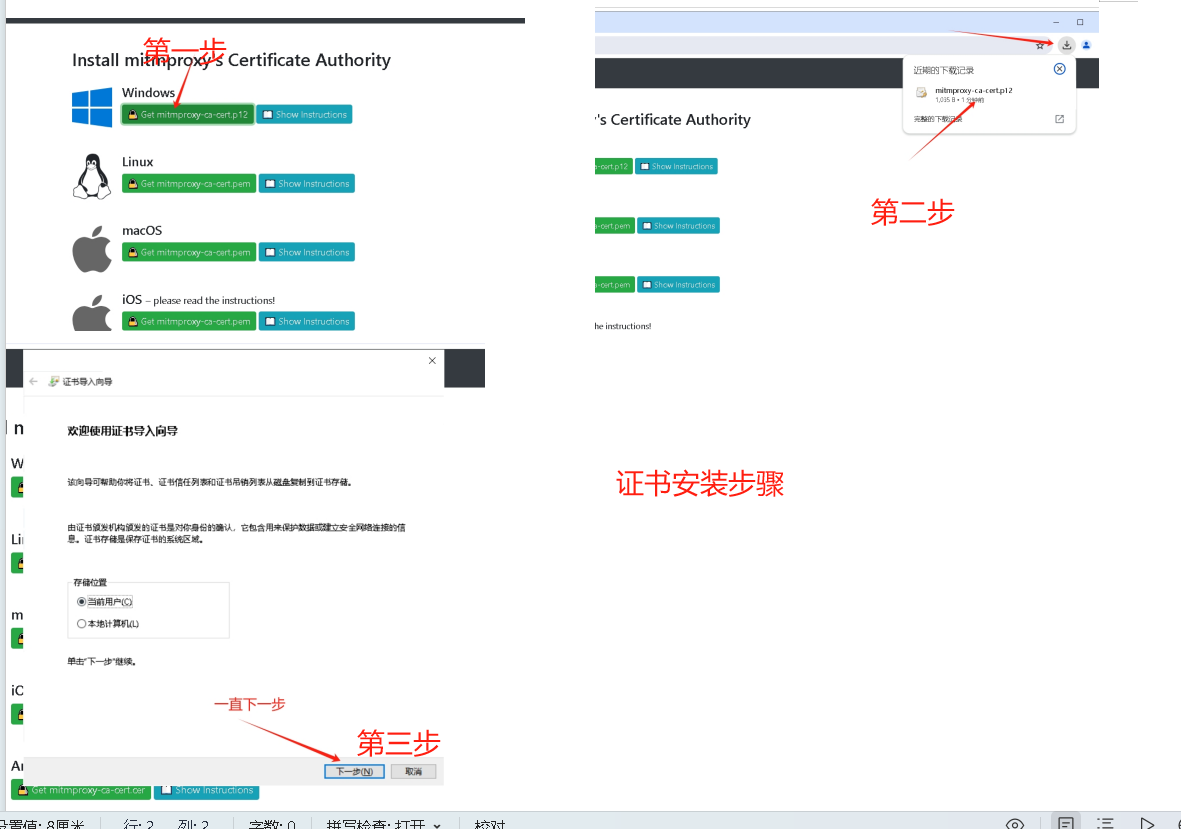Click the heading 'Install mitmproxy's Certificate Authority'

(231, 60)
